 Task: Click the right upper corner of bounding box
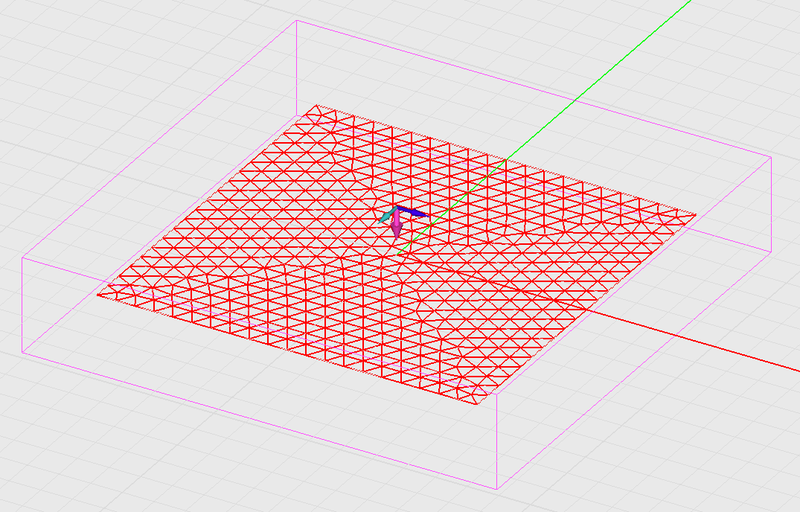(772, 158)
